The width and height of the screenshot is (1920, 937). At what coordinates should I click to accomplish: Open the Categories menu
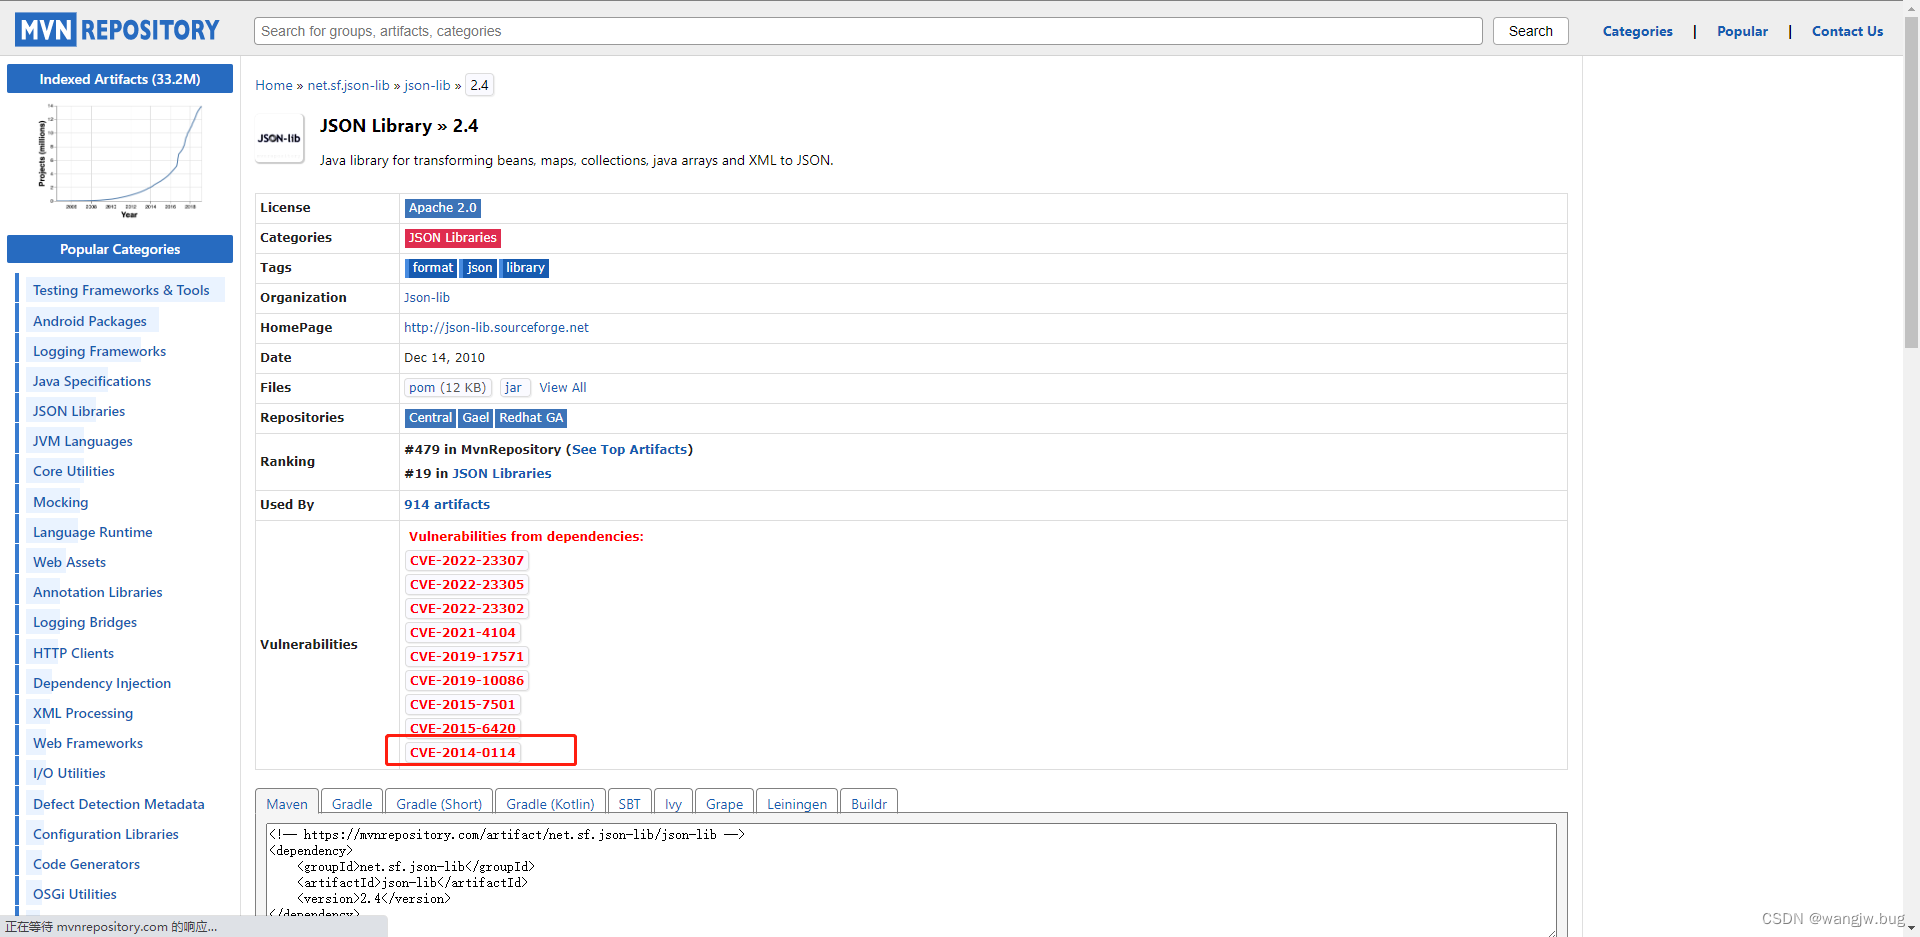(1637, 31)
